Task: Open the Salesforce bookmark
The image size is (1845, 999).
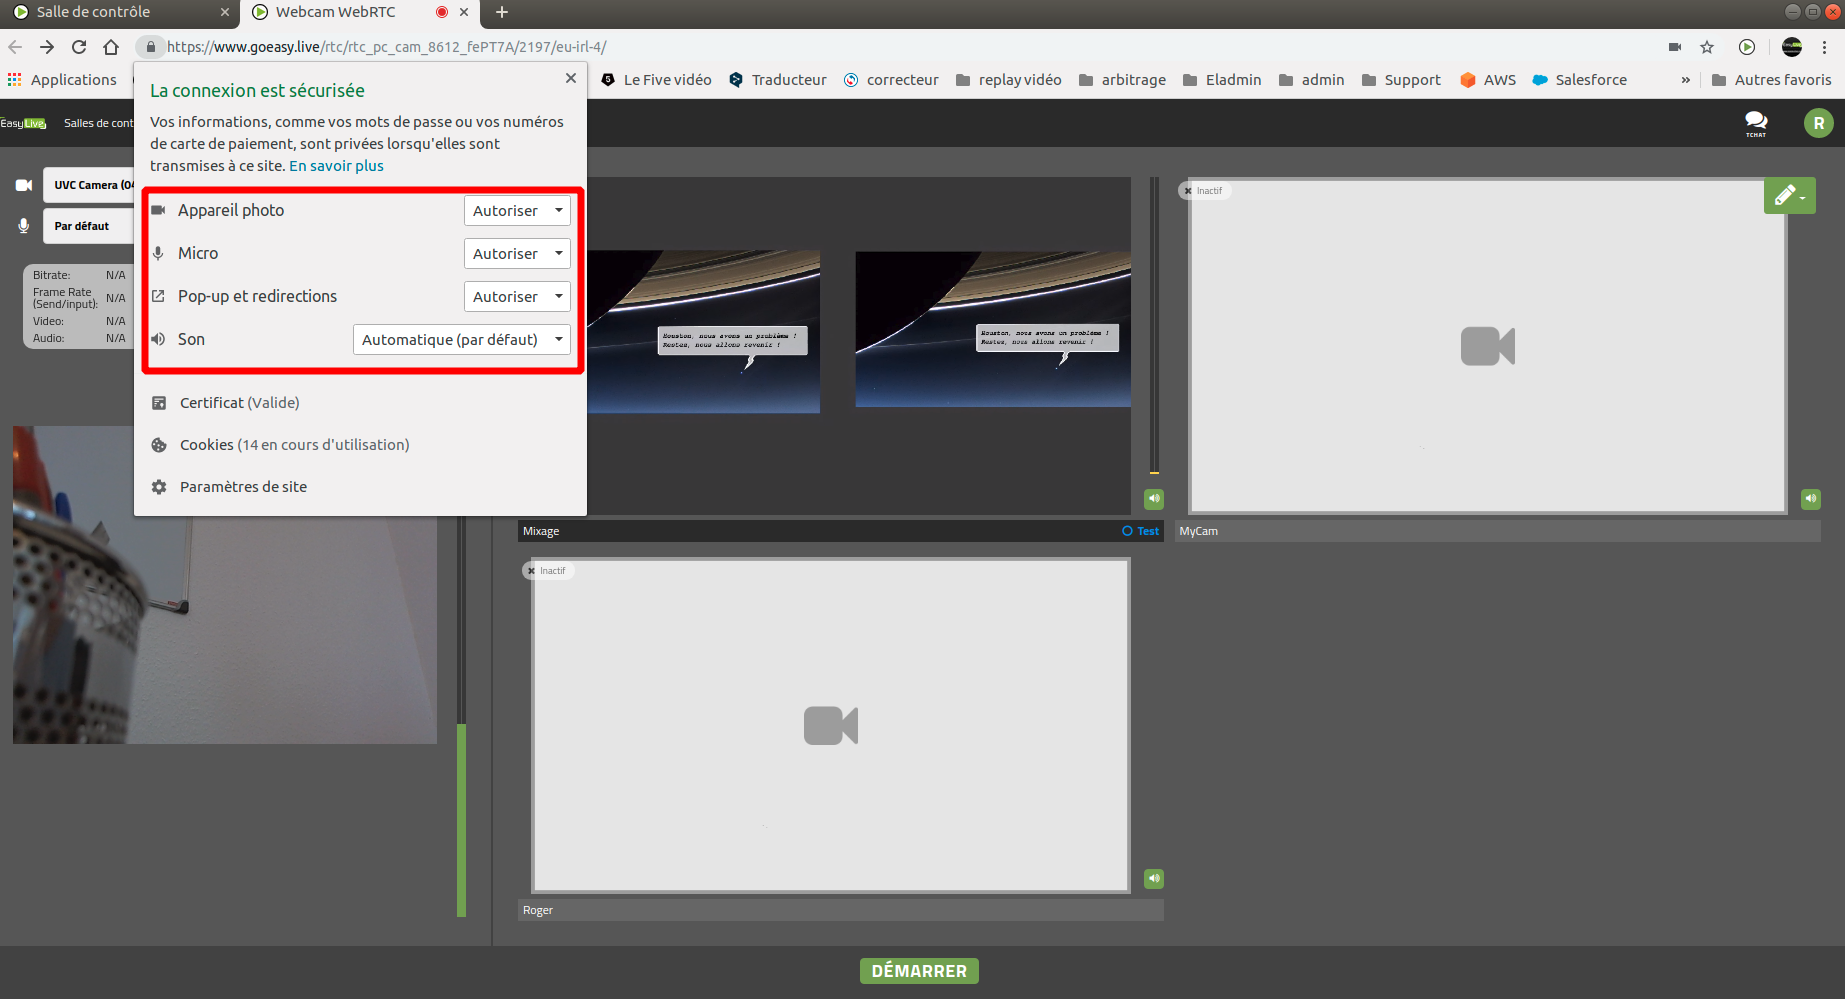Action: [1580, 80]
